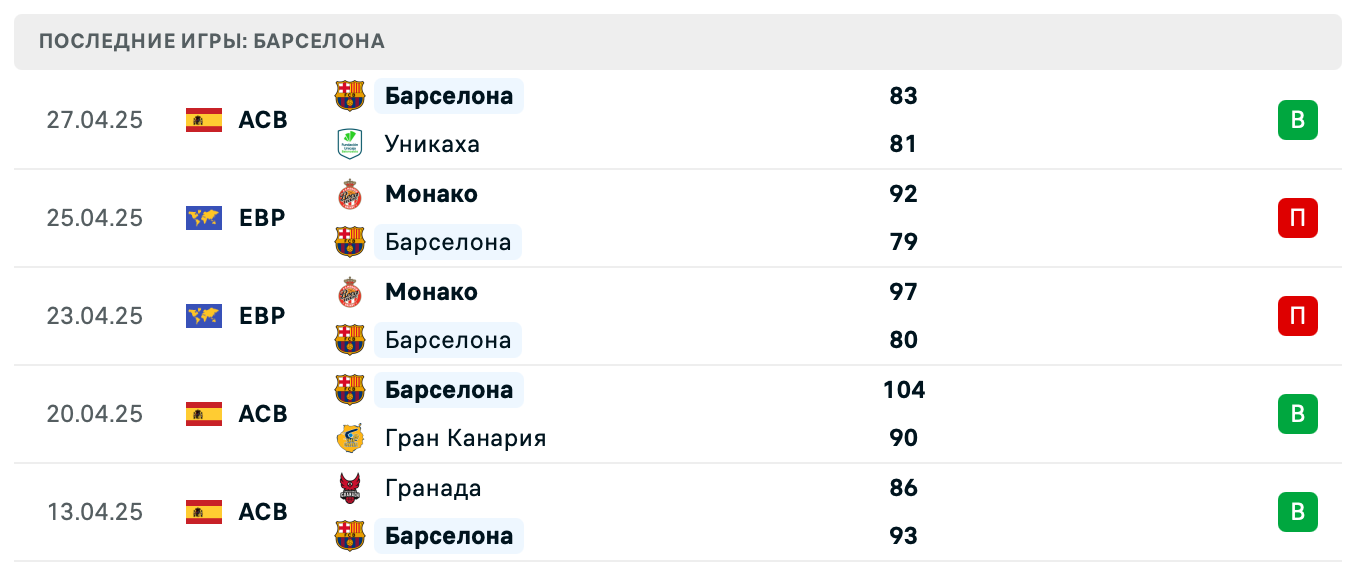Click the Monaco crest in the 23.04.25 row
1356x578 pixels.
point(350,292)
